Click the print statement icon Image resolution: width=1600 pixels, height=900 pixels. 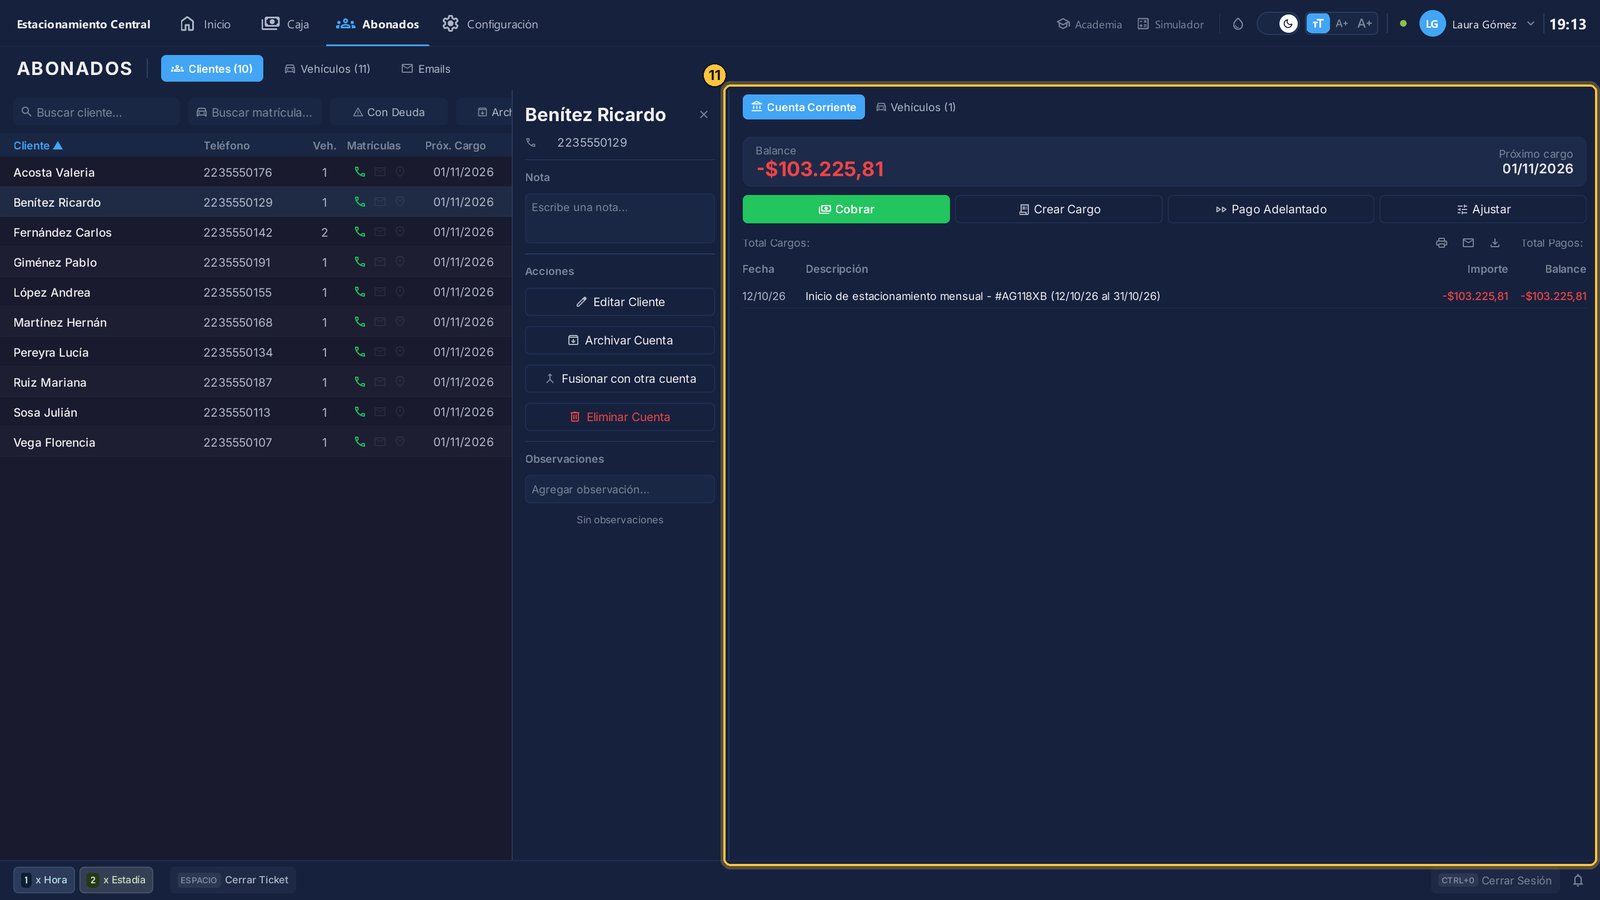[x=1441, y=243]
